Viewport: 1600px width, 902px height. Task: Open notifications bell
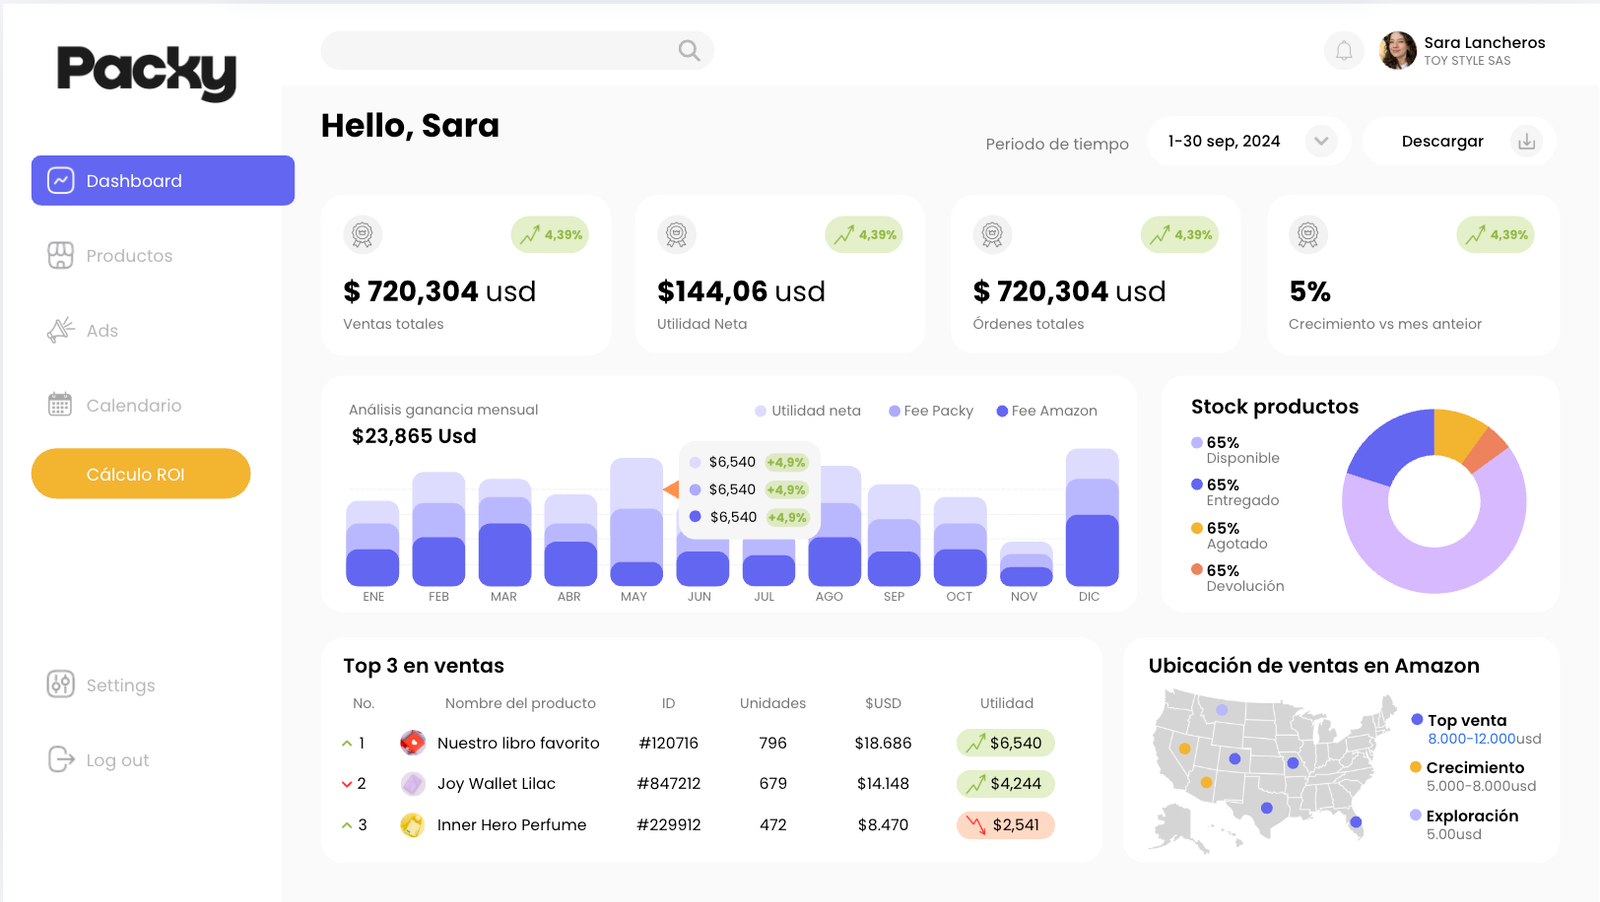(1344, 50)
